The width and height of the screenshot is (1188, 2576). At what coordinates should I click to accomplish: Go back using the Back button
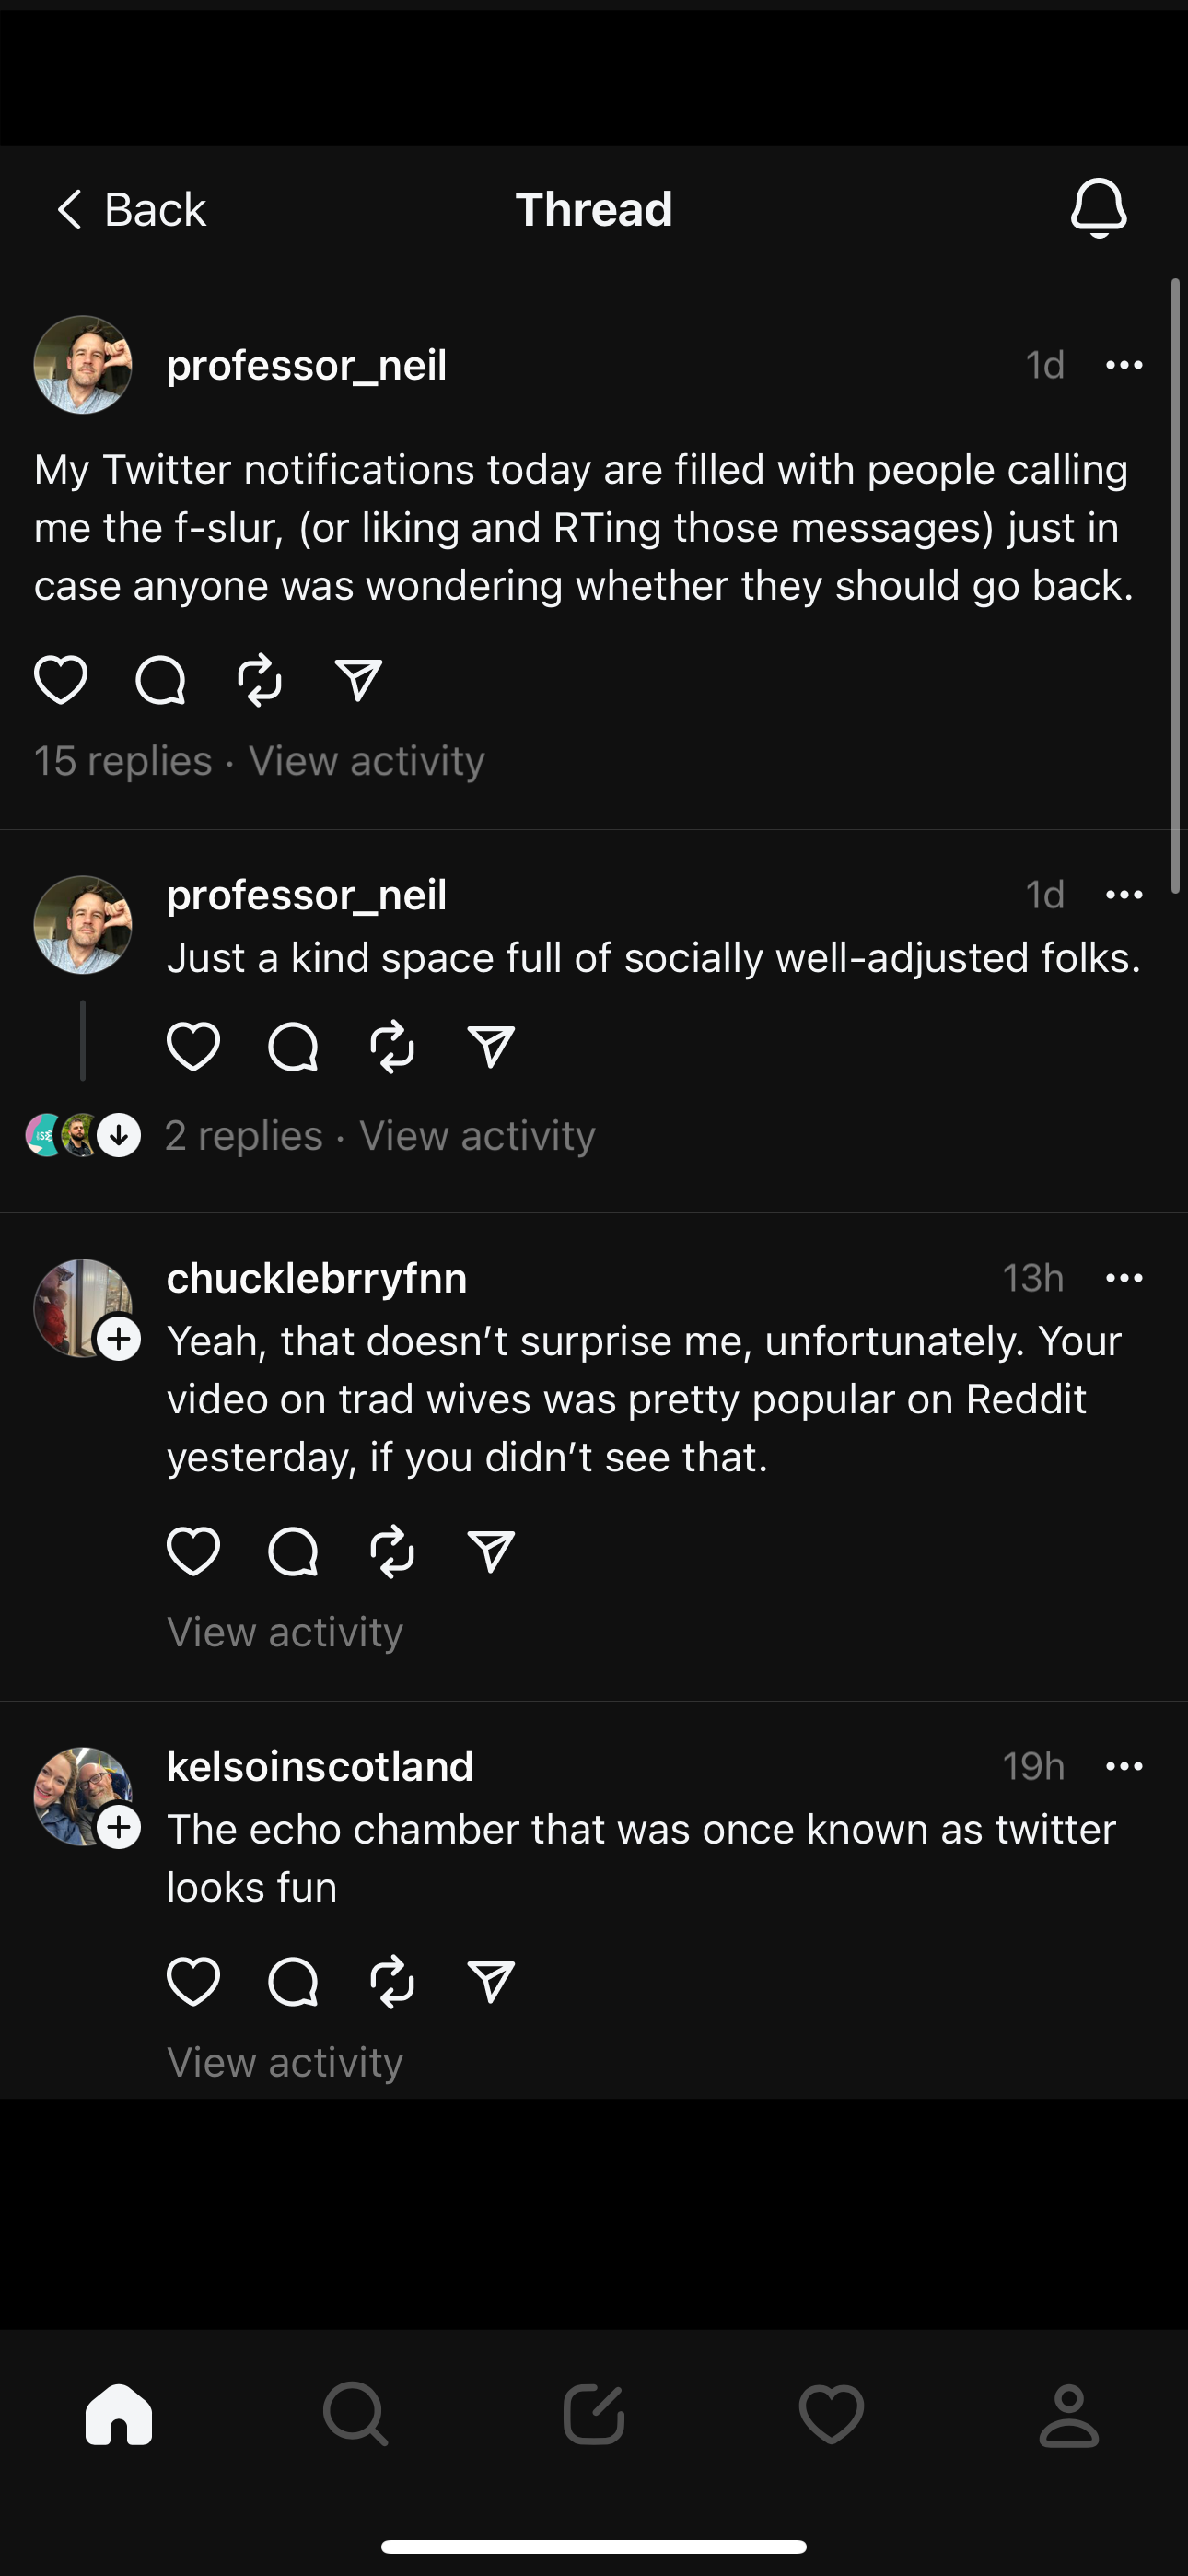131,210
